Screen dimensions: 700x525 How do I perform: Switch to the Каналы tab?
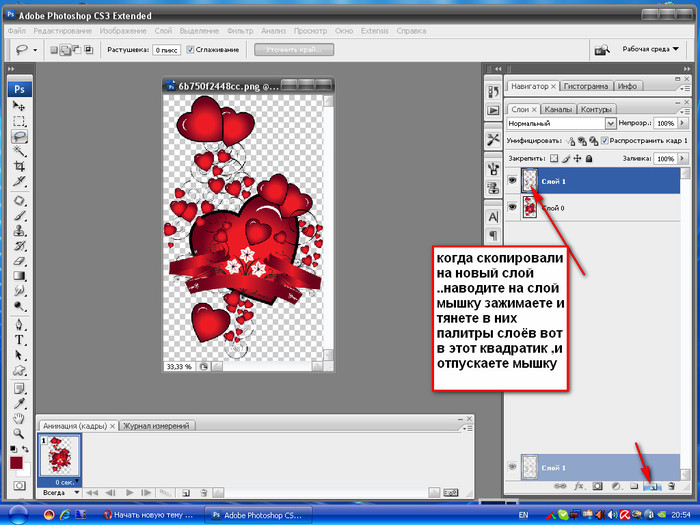click(x=557, y=109)
